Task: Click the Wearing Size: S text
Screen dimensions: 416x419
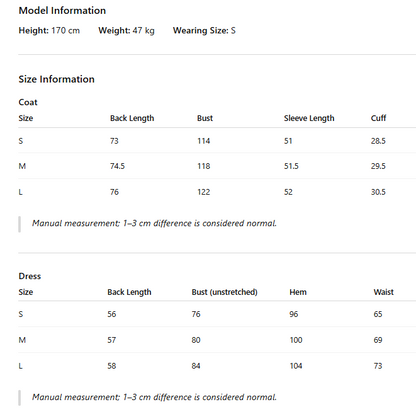Action: (204, 31)
